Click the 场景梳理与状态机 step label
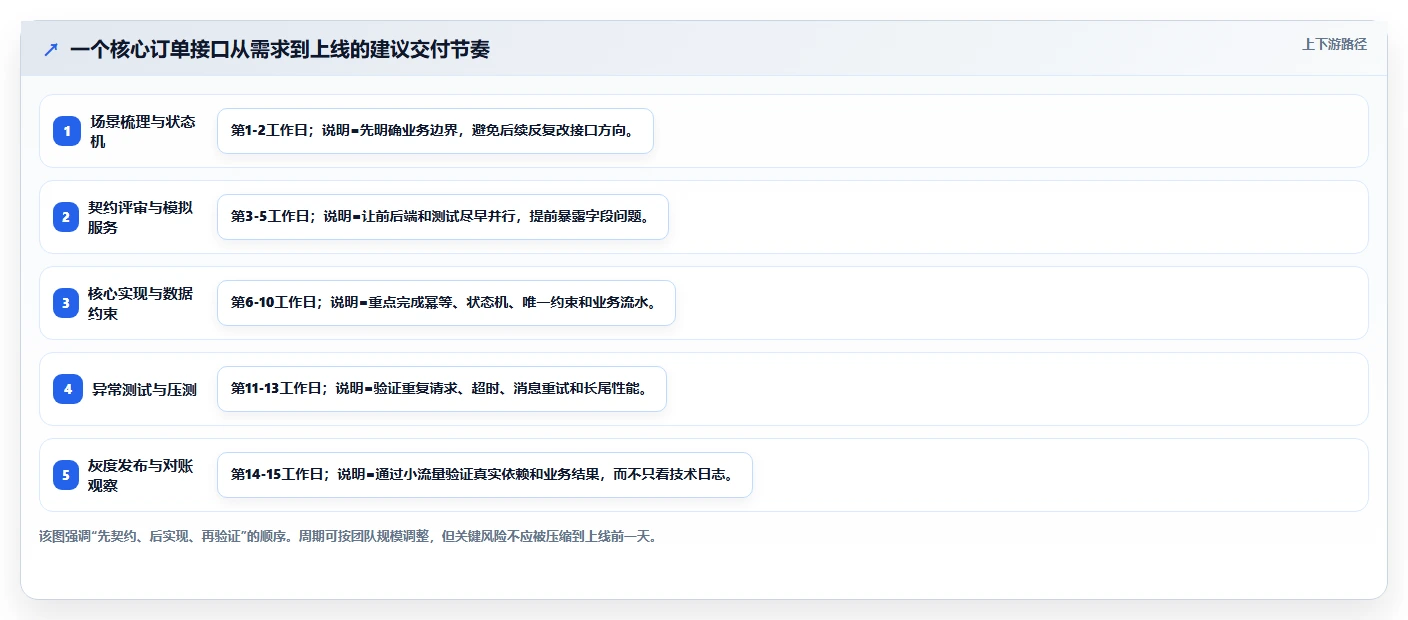This screenshot has height=620, width=1408. 143,131
